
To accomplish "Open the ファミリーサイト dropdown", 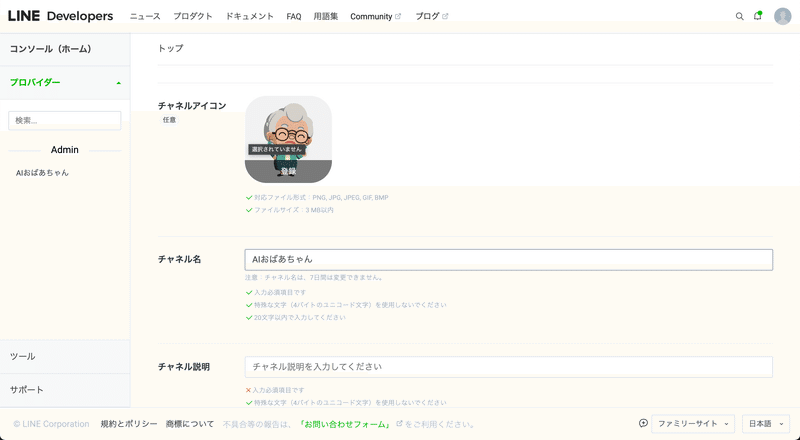I will point(693,423).
